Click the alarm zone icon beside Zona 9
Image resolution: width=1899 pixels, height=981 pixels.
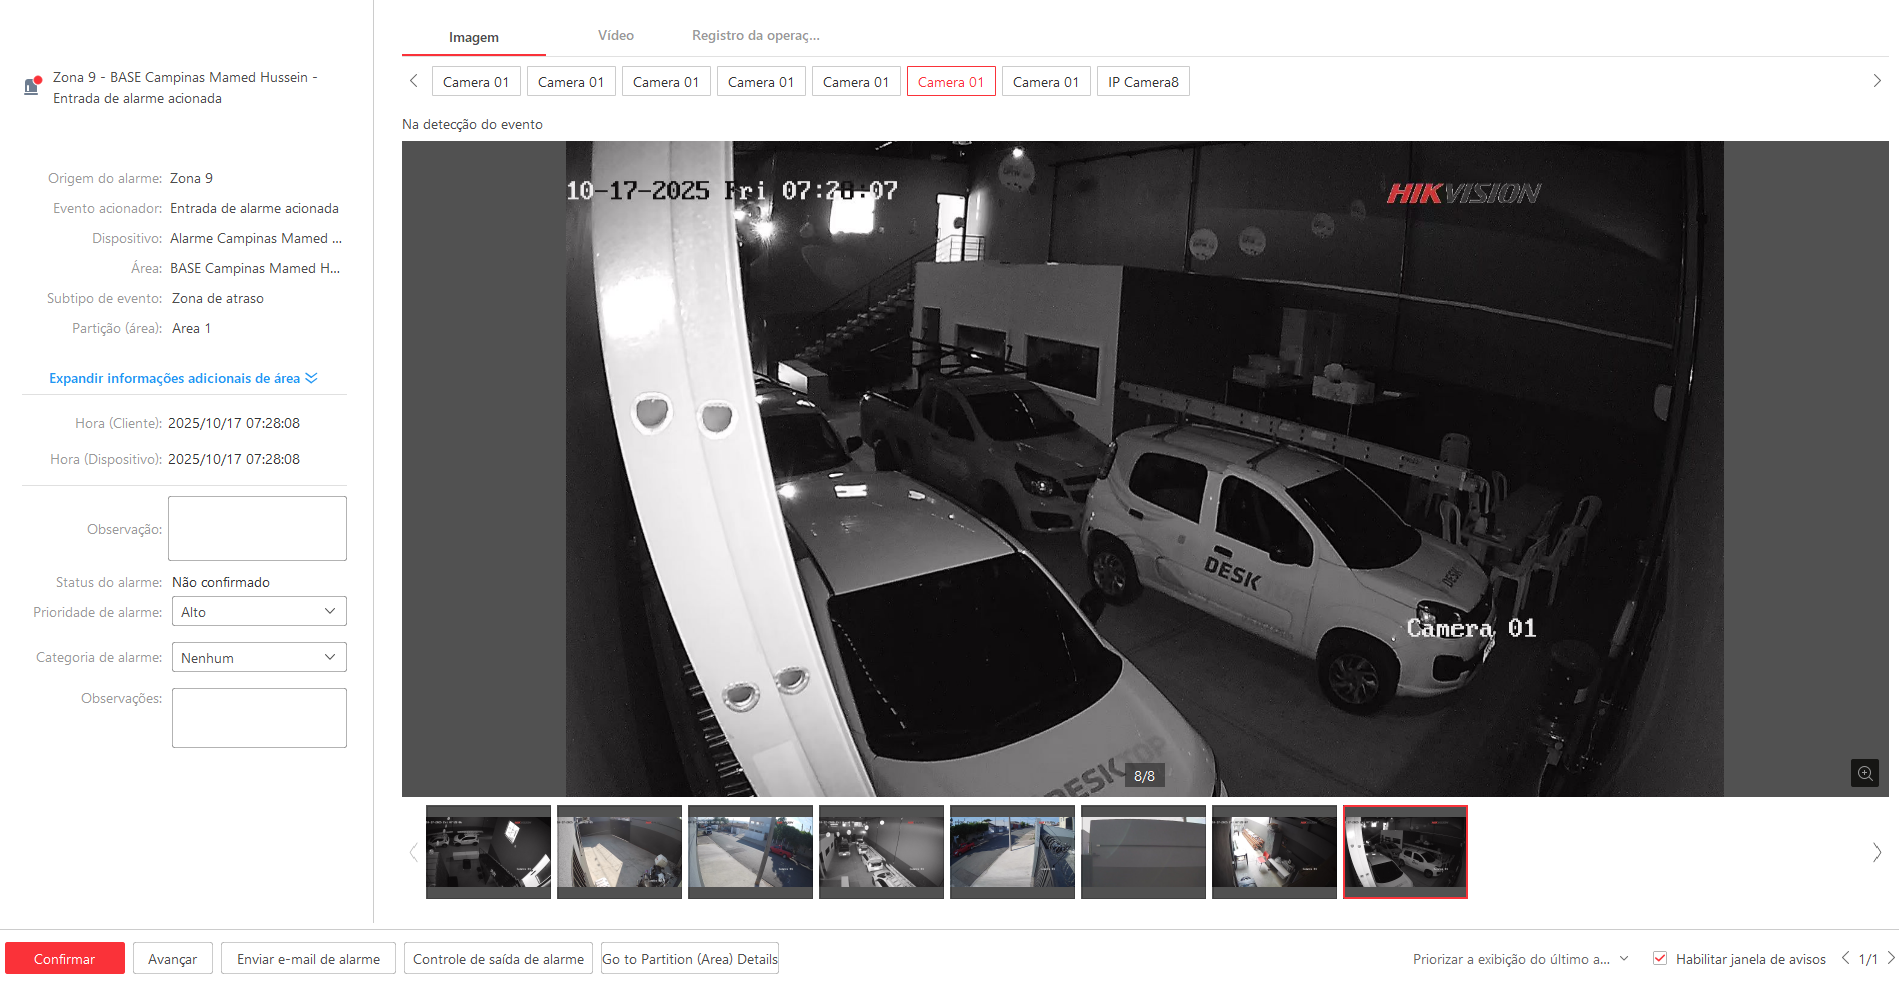click(x=32, y=86)
